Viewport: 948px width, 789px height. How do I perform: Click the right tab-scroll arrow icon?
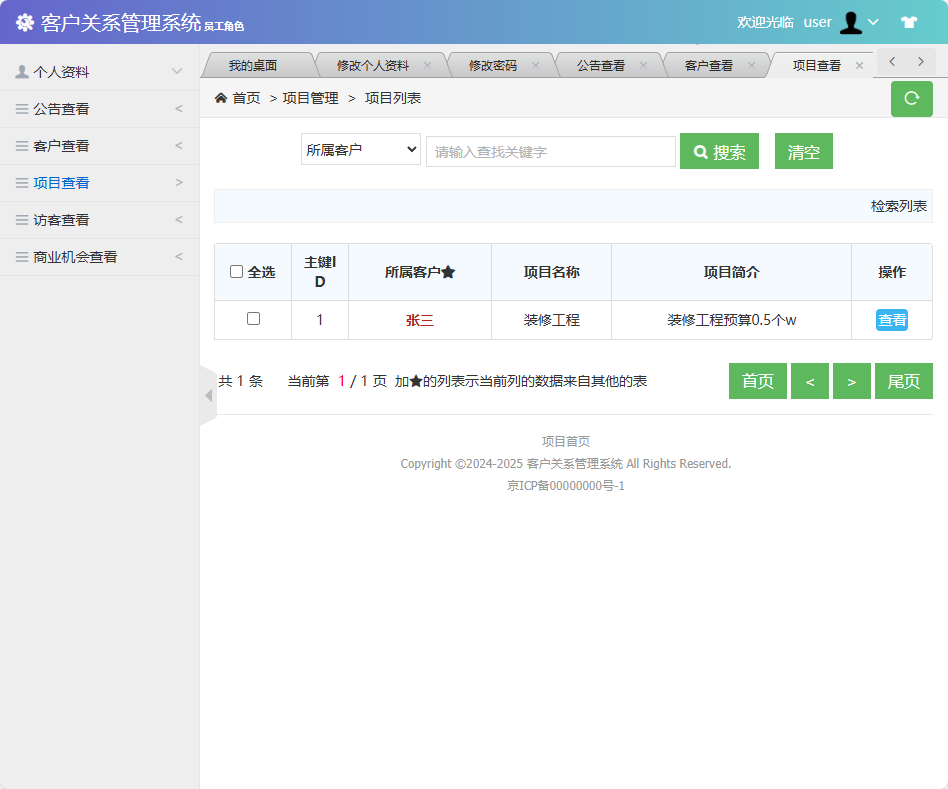tap(921, 61)
